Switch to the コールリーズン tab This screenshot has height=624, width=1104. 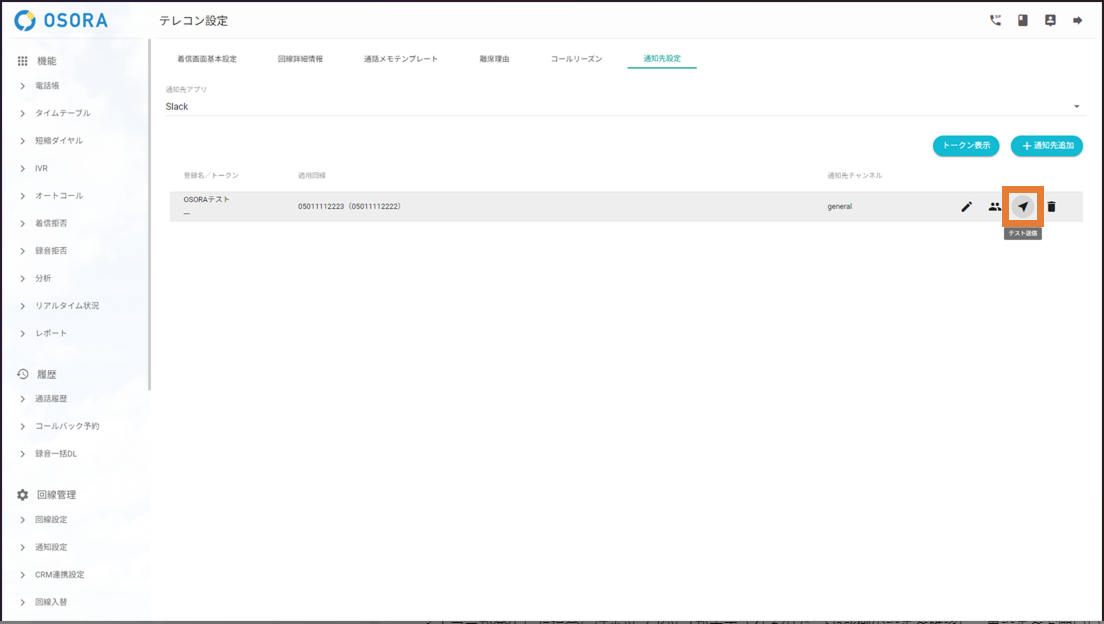(576, 59)
